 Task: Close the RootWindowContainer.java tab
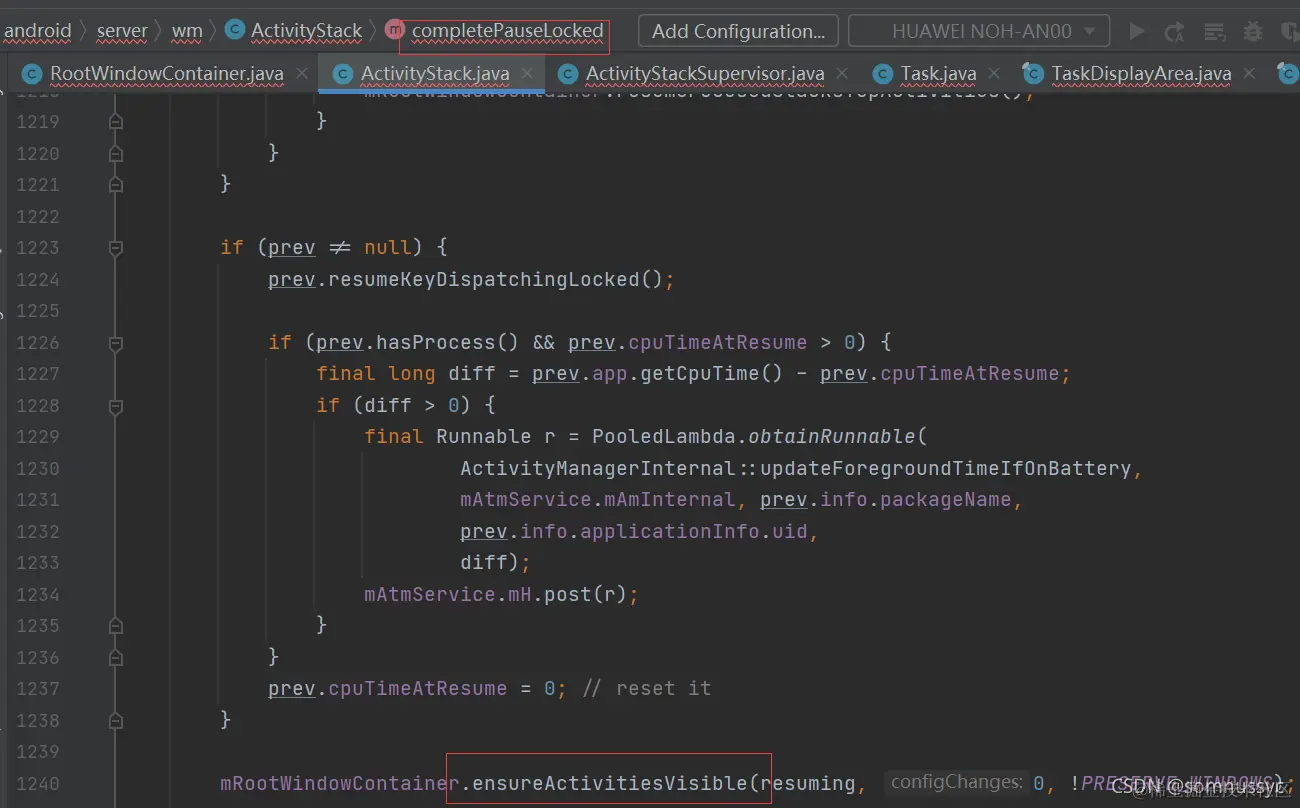point(302,74)
